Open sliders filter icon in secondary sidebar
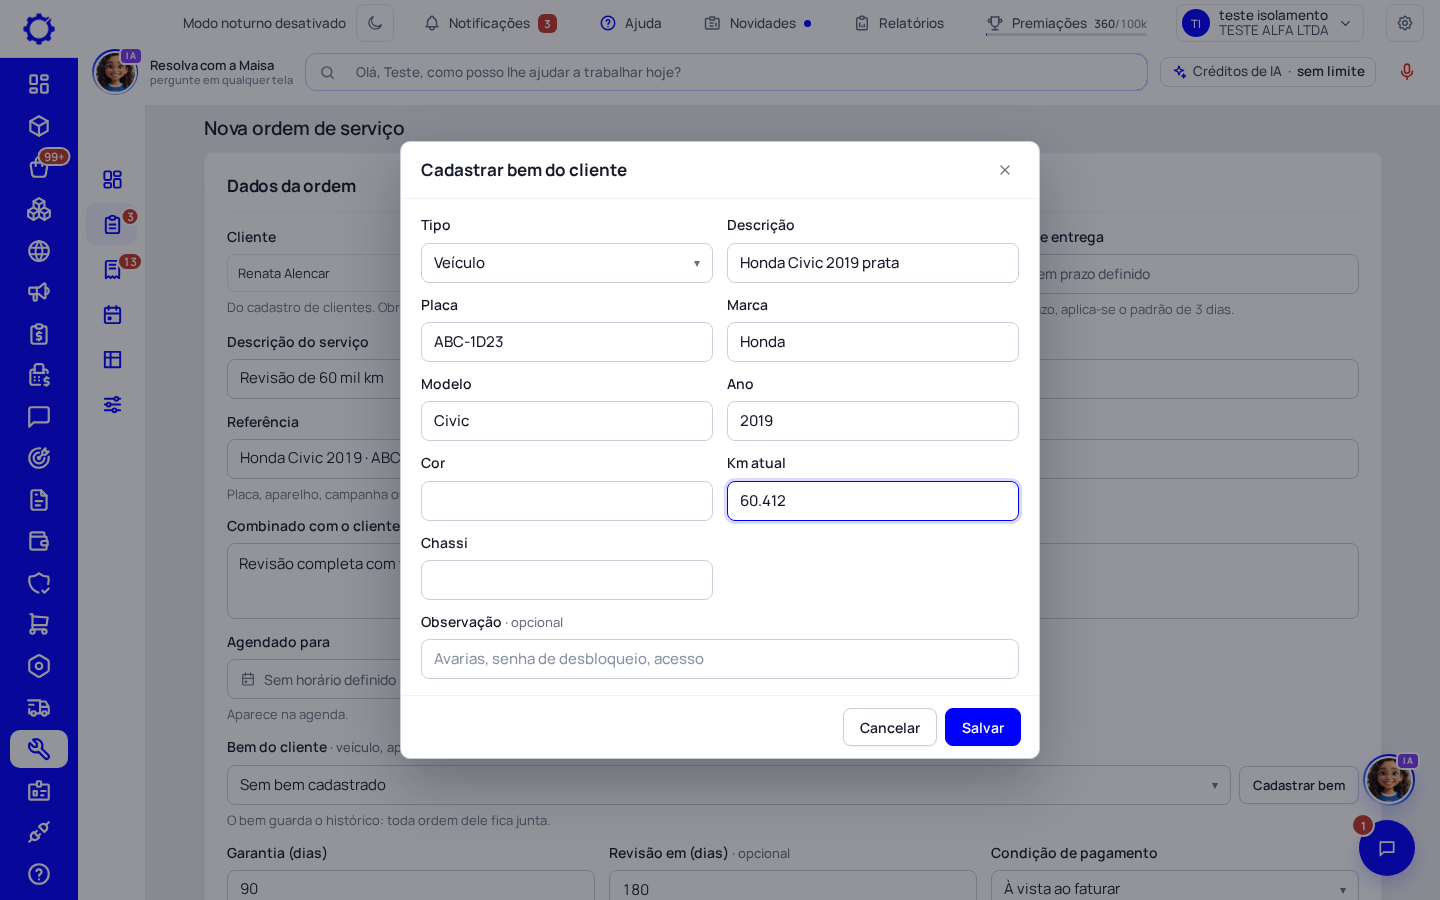 coord(112,404)
